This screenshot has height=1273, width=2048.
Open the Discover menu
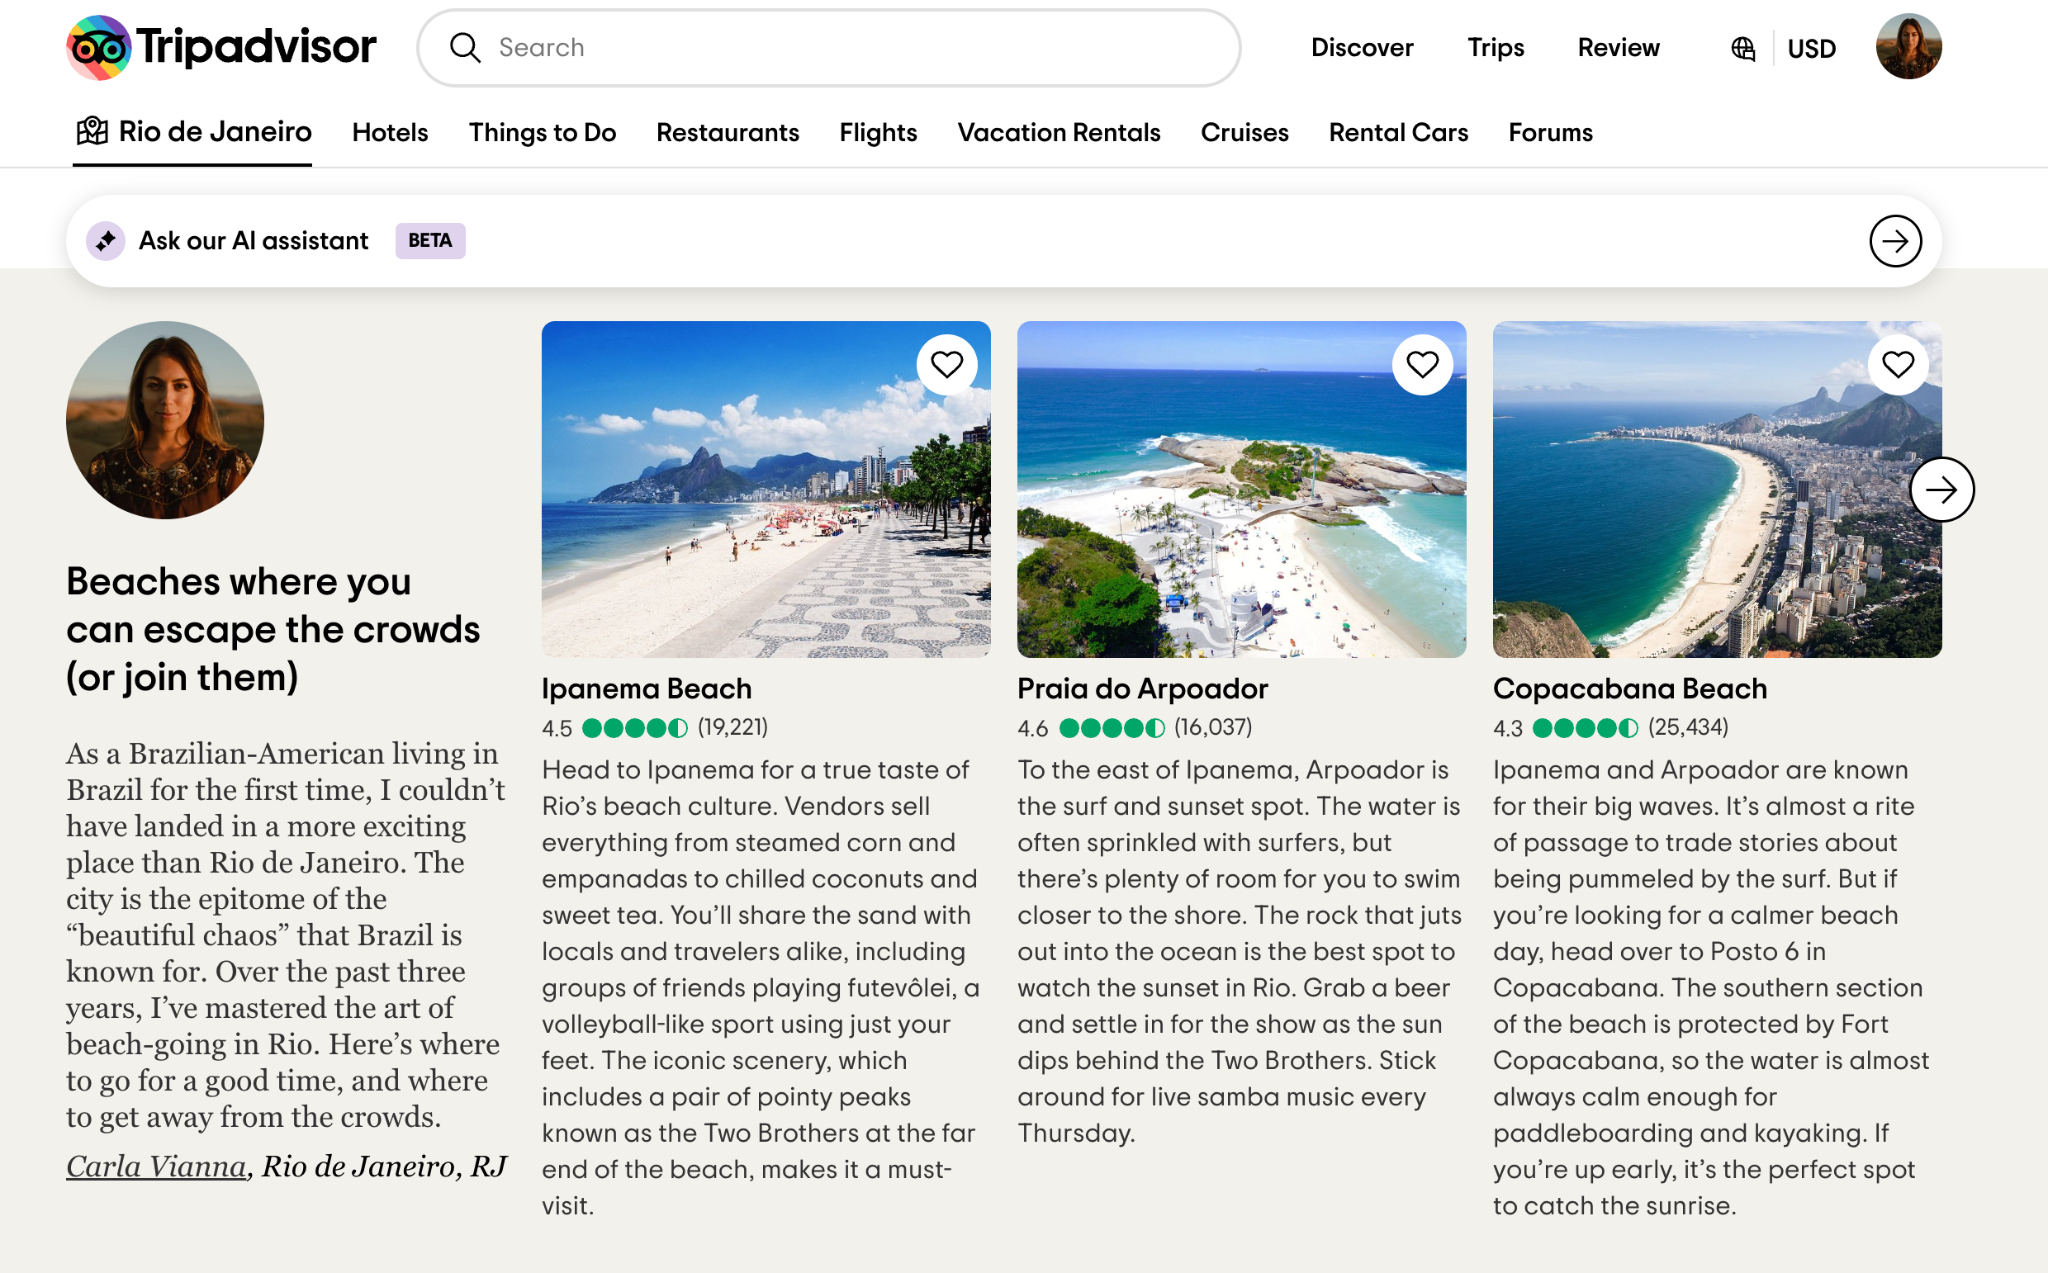point(1362,47)
